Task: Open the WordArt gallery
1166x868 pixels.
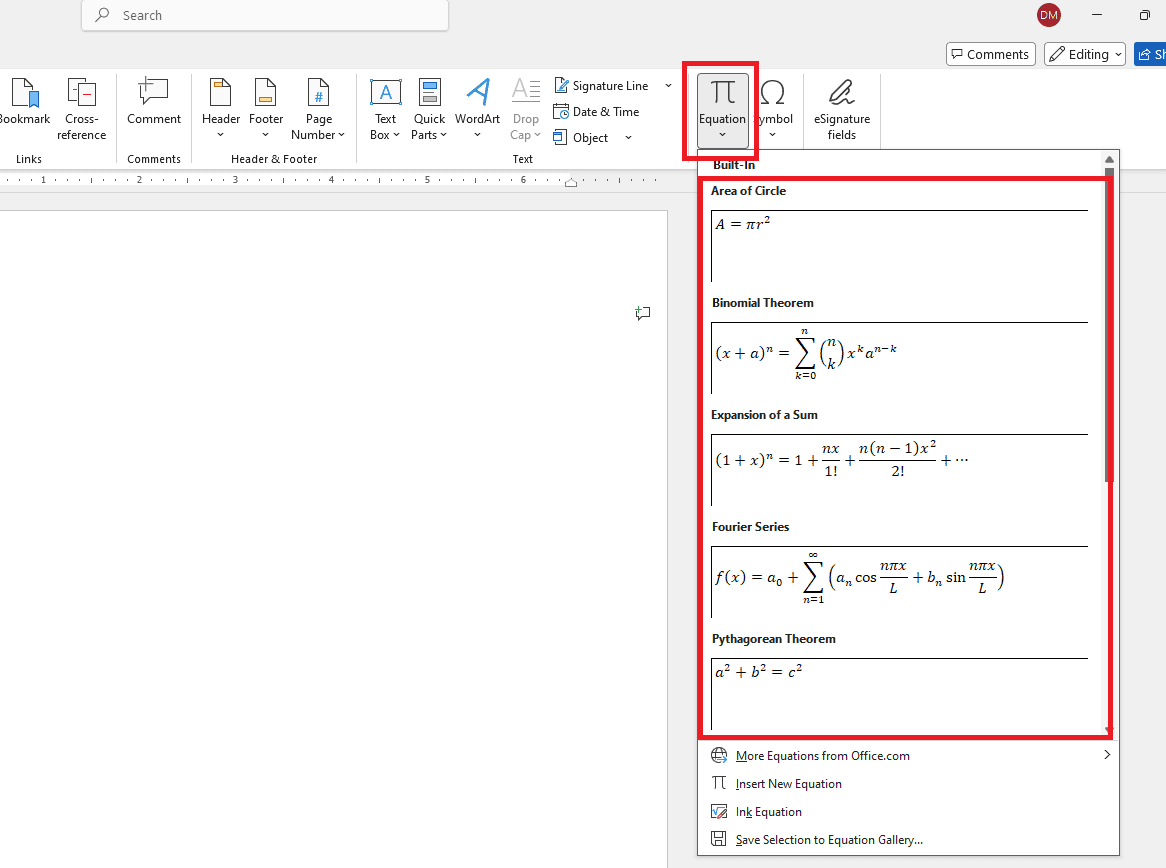Action: pyautogui.click(x=477, y=109)
